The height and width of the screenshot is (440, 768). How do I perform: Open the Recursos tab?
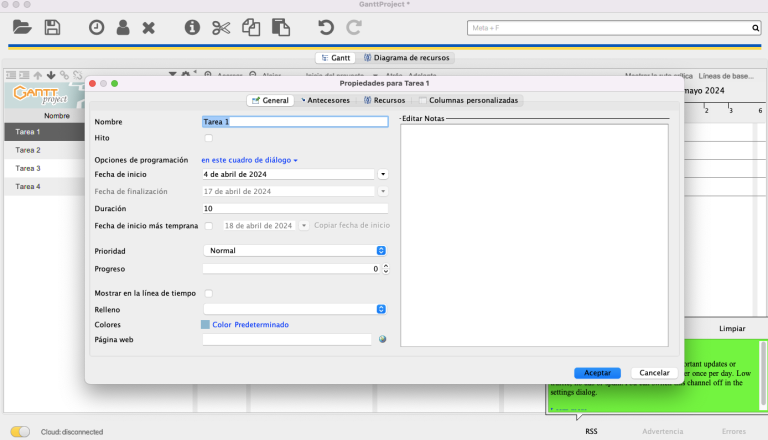[384, 100]
